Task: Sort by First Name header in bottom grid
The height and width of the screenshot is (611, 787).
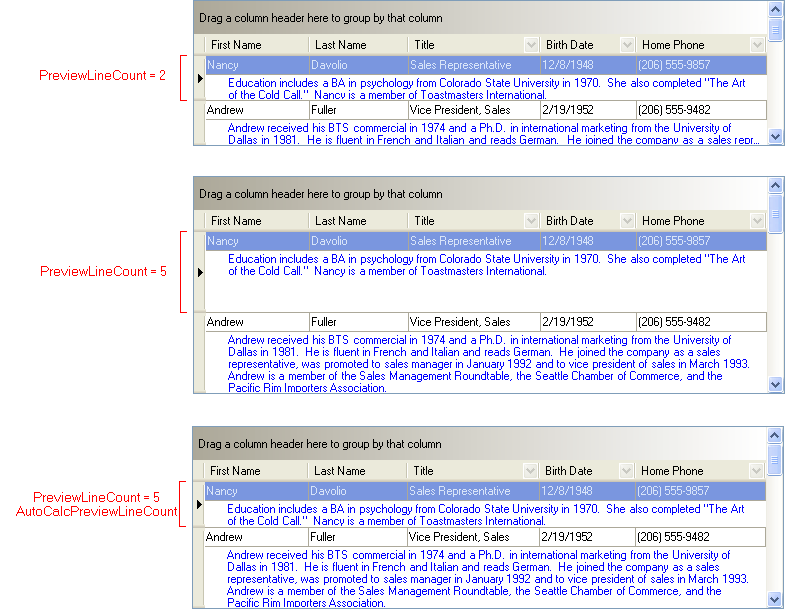Action: (256, 471)
